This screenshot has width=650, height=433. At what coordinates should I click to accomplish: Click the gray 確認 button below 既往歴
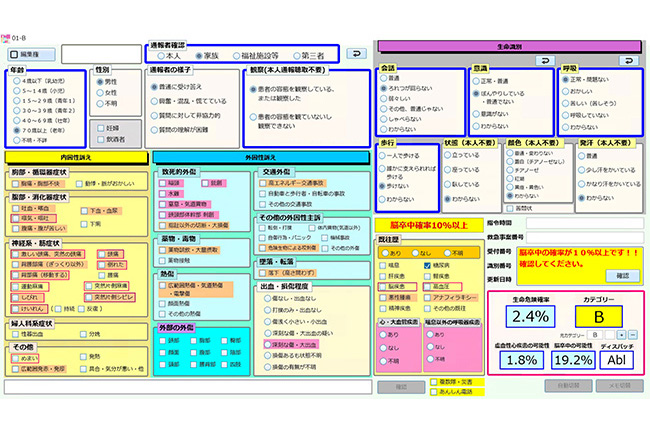401,387
